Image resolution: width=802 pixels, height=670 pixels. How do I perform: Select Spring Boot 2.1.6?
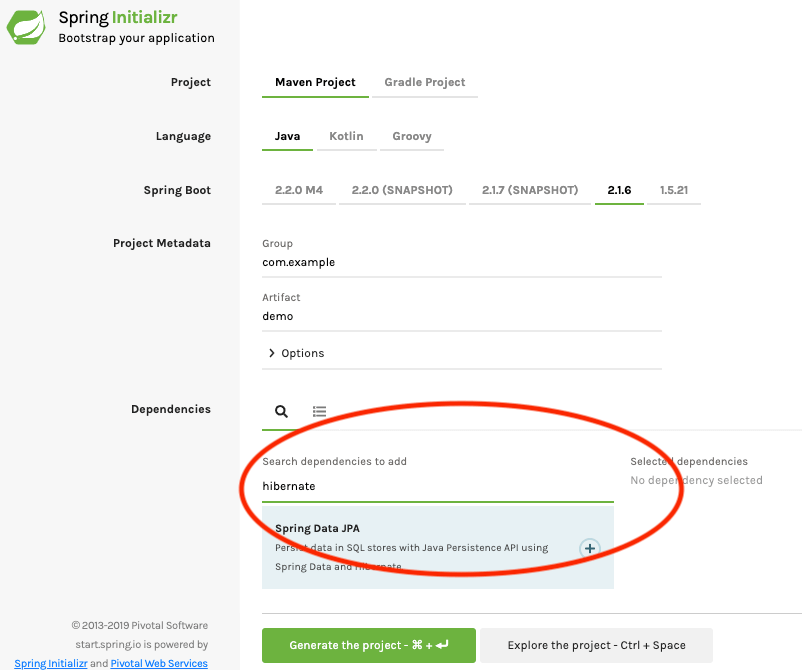point(619,190)
